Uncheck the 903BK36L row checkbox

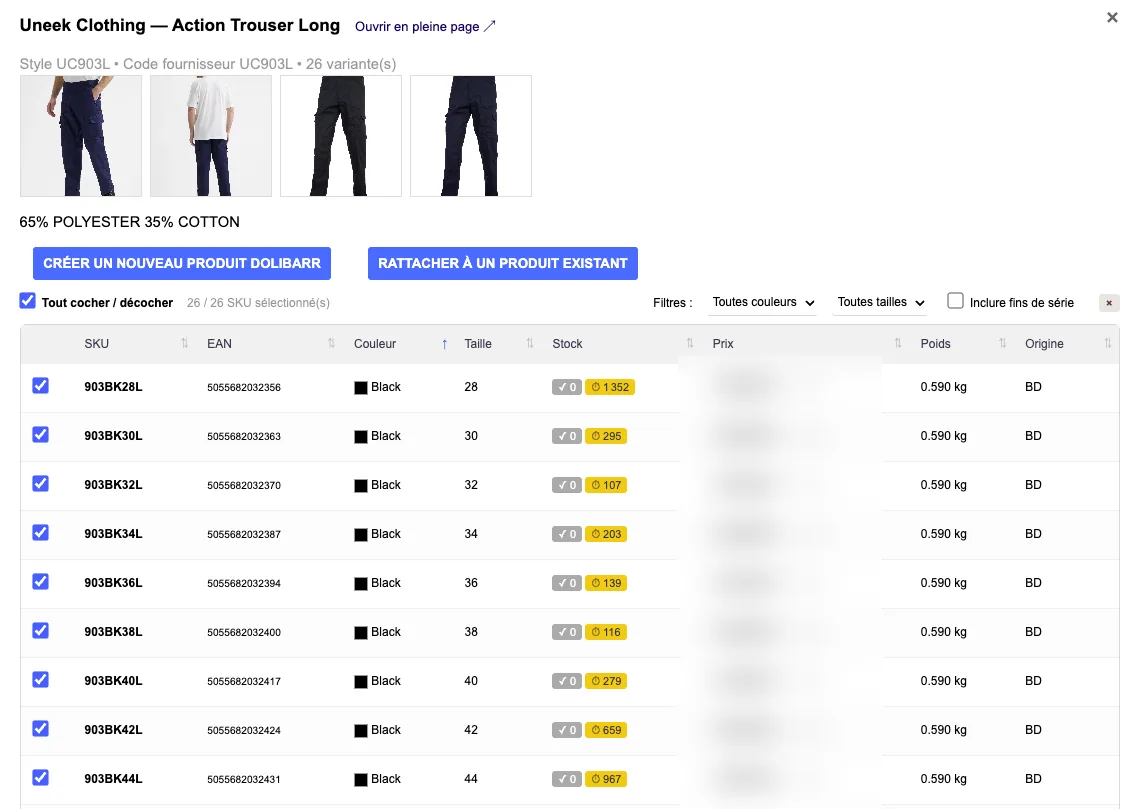click(40, 582)
